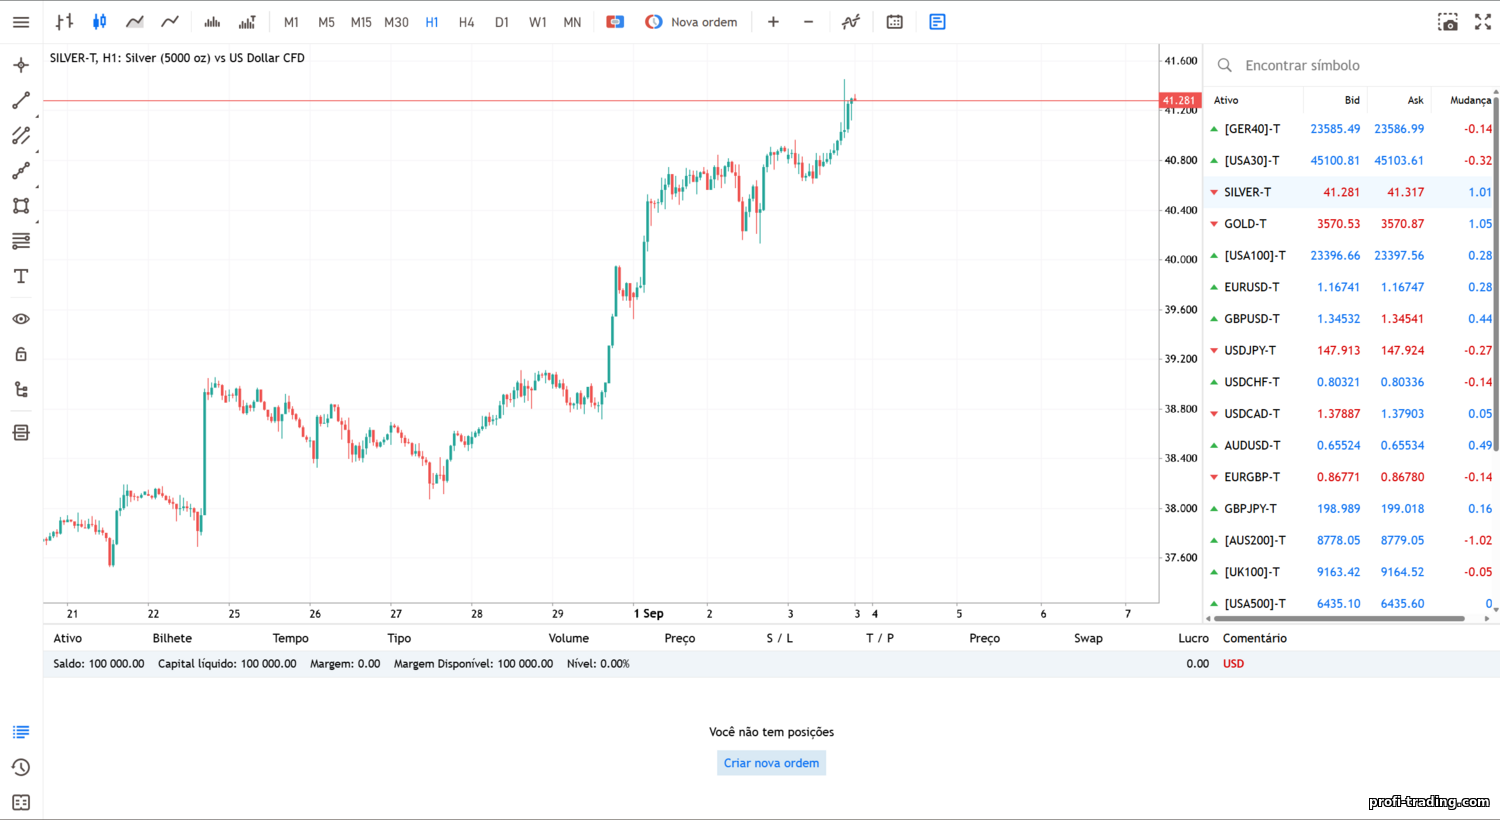Select the crosshair tool
1500x820 pixels.
pyautogui.click(x=20, y=64)
